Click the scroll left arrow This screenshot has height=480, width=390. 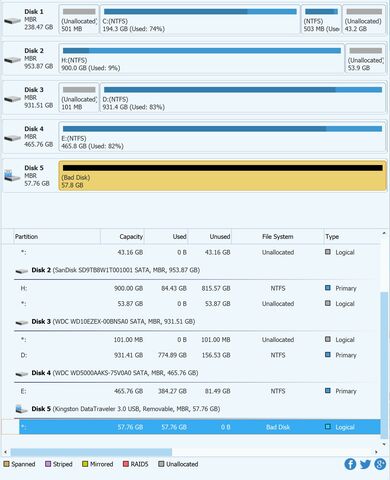pyautogui.click(x=5, y=452)
